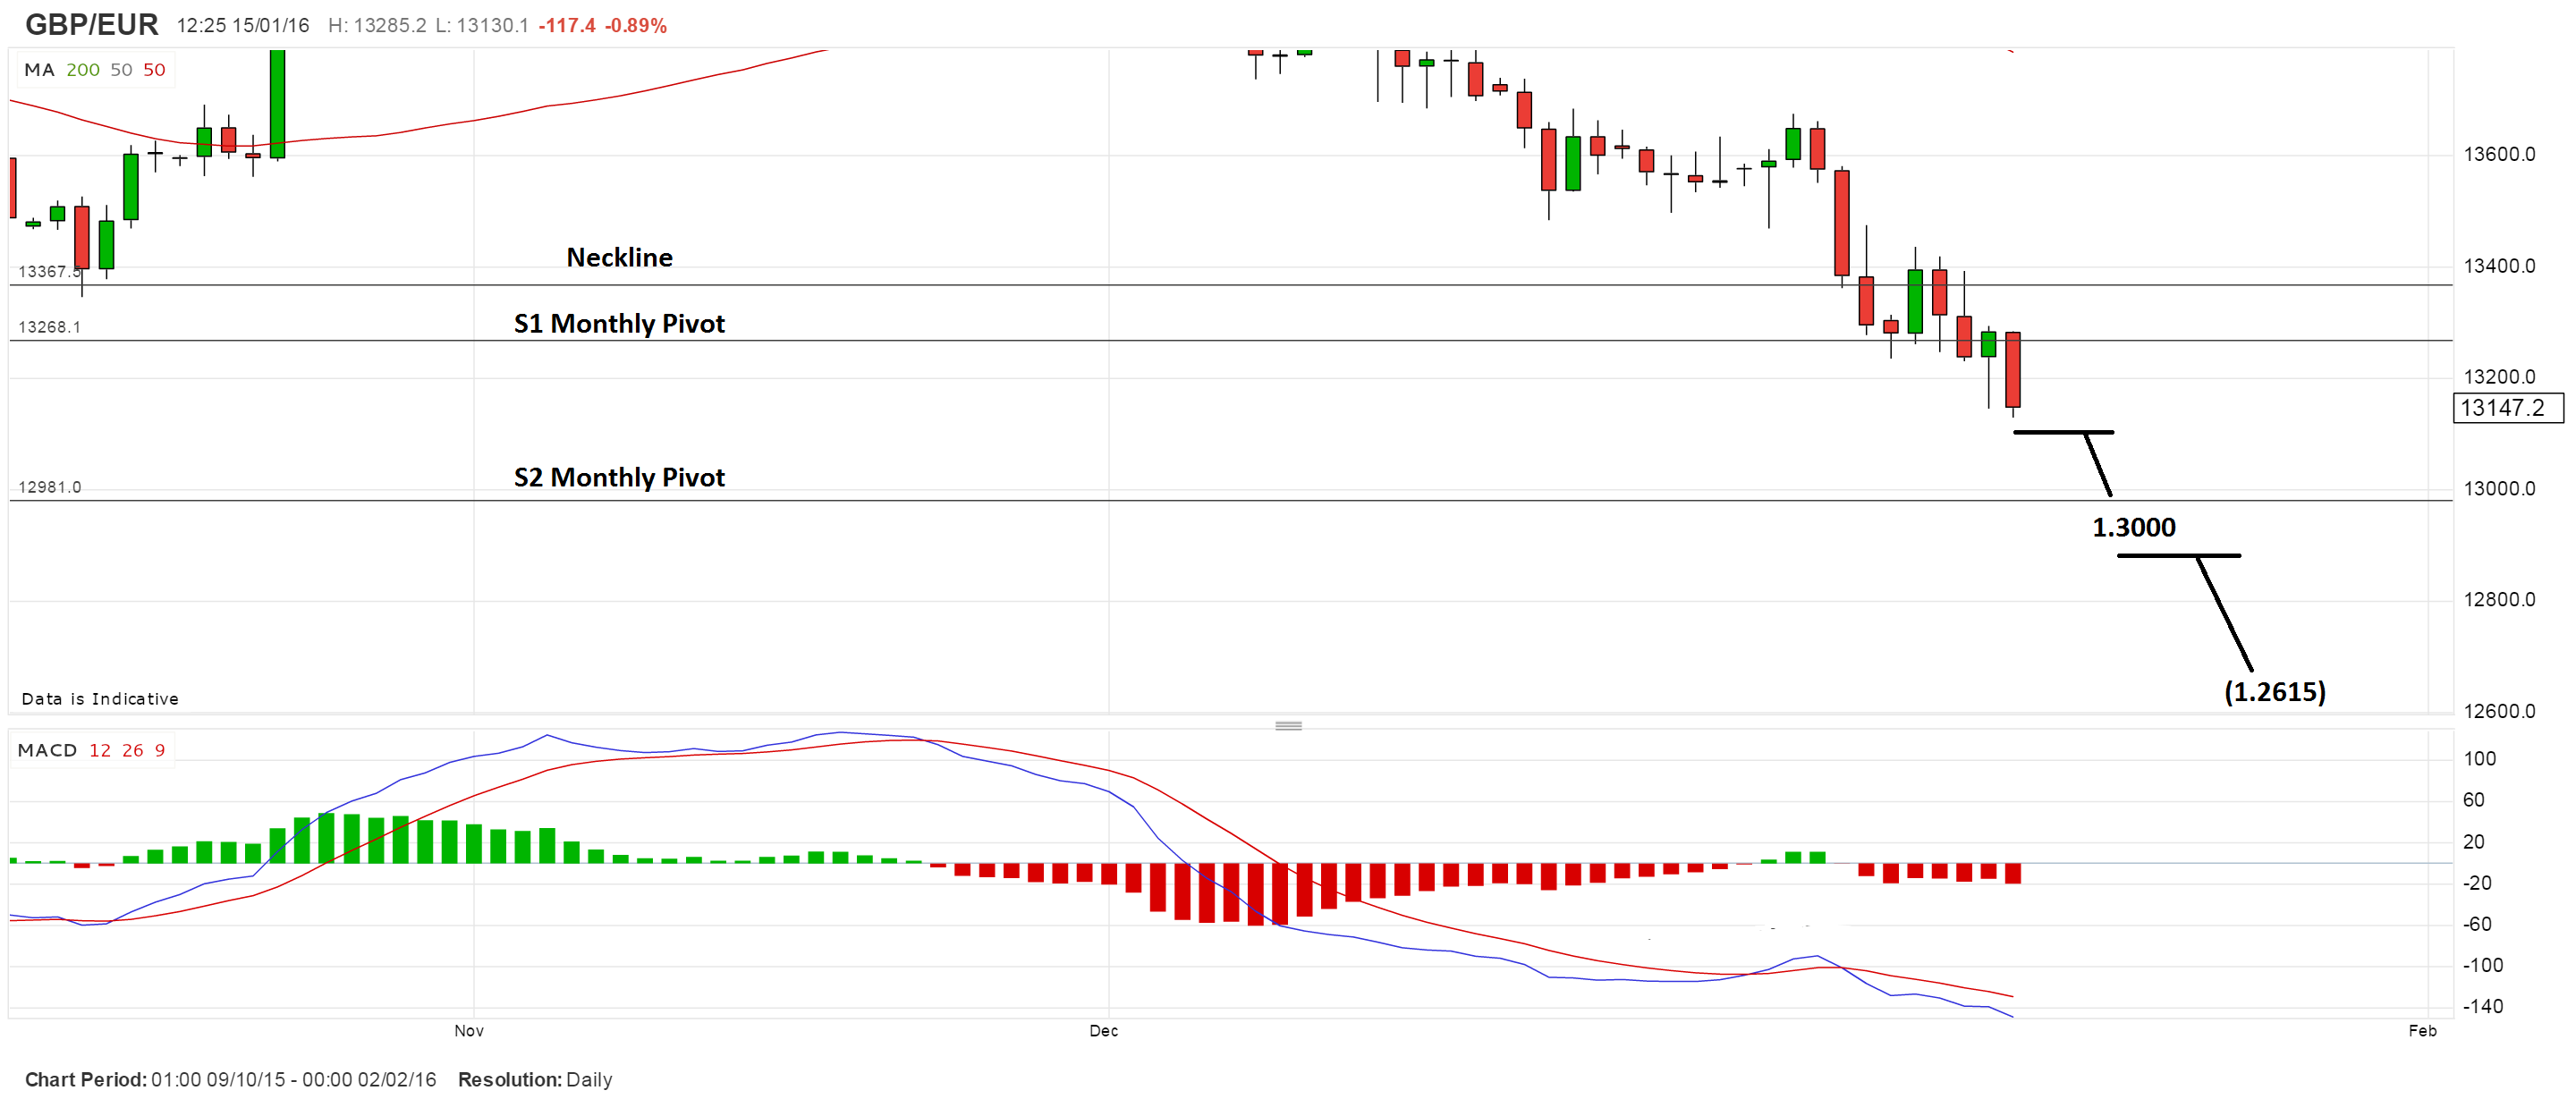This screenshot has width=2576, height=1099.
Task: Click the grey MA 50 parameter
Action: coord(121,70)
